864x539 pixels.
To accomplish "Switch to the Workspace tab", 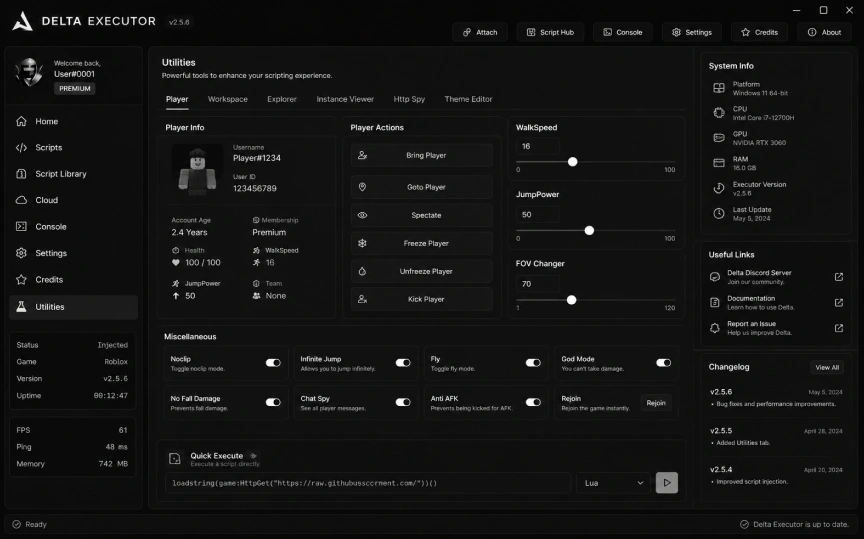I will pos(228,99).
